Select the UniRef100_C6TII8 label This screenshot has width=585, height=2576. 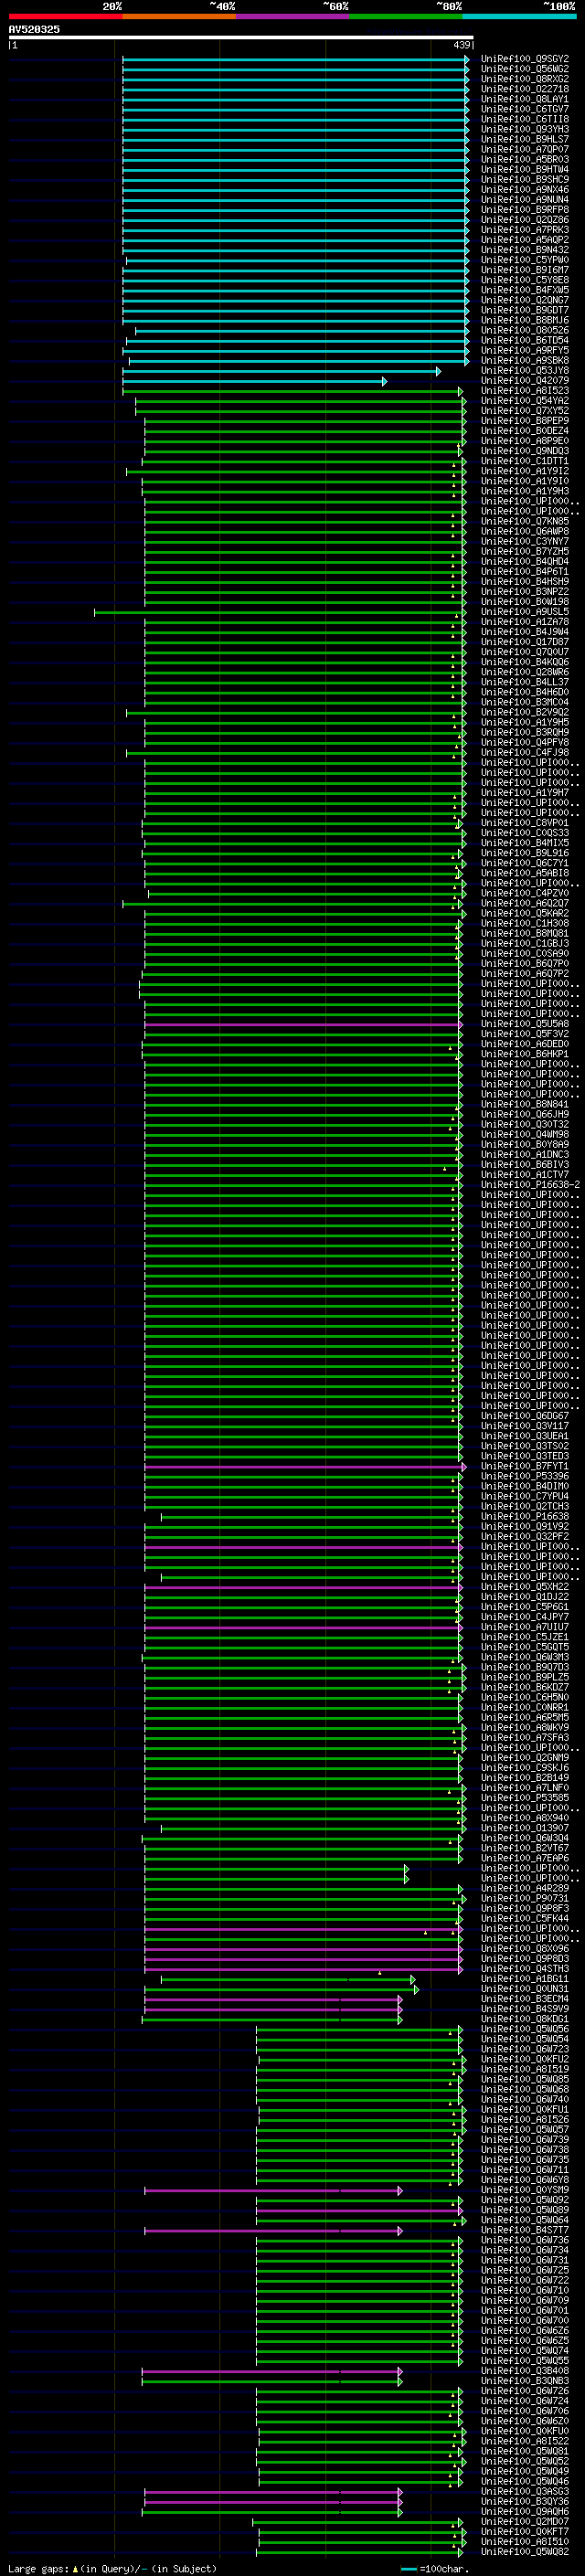525,119
